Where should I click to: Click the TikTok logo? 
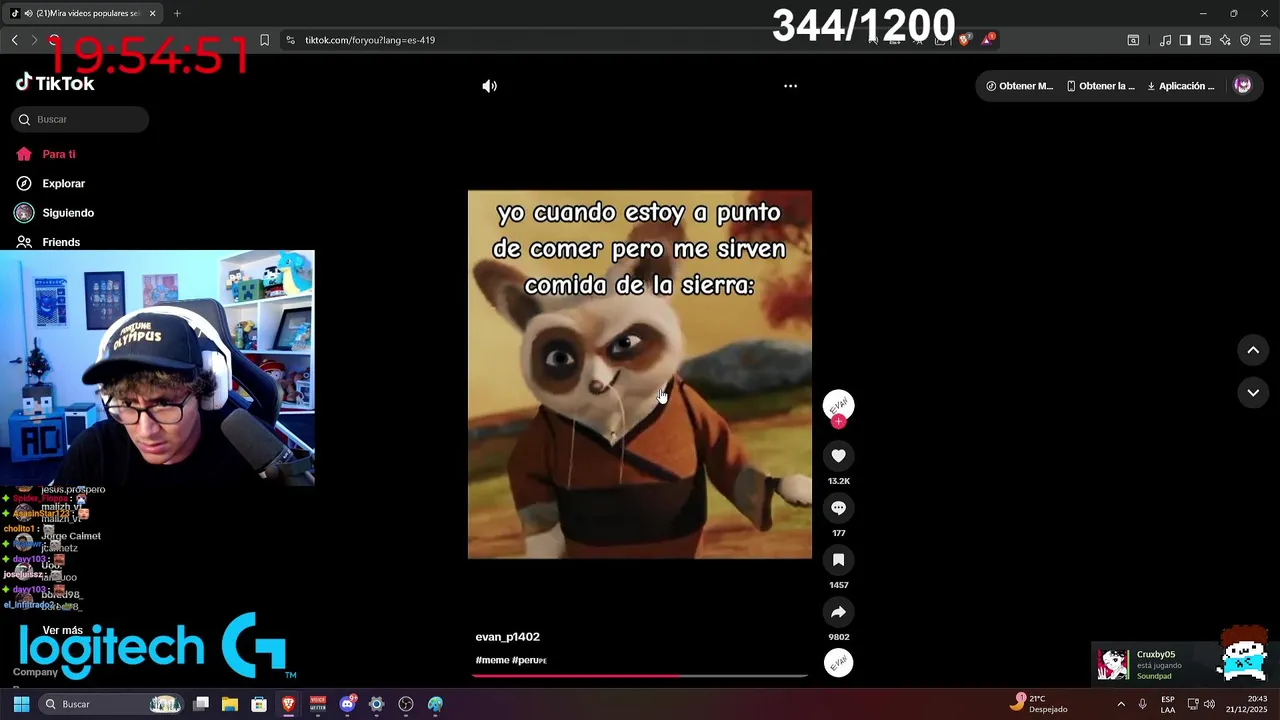point(55,83)
